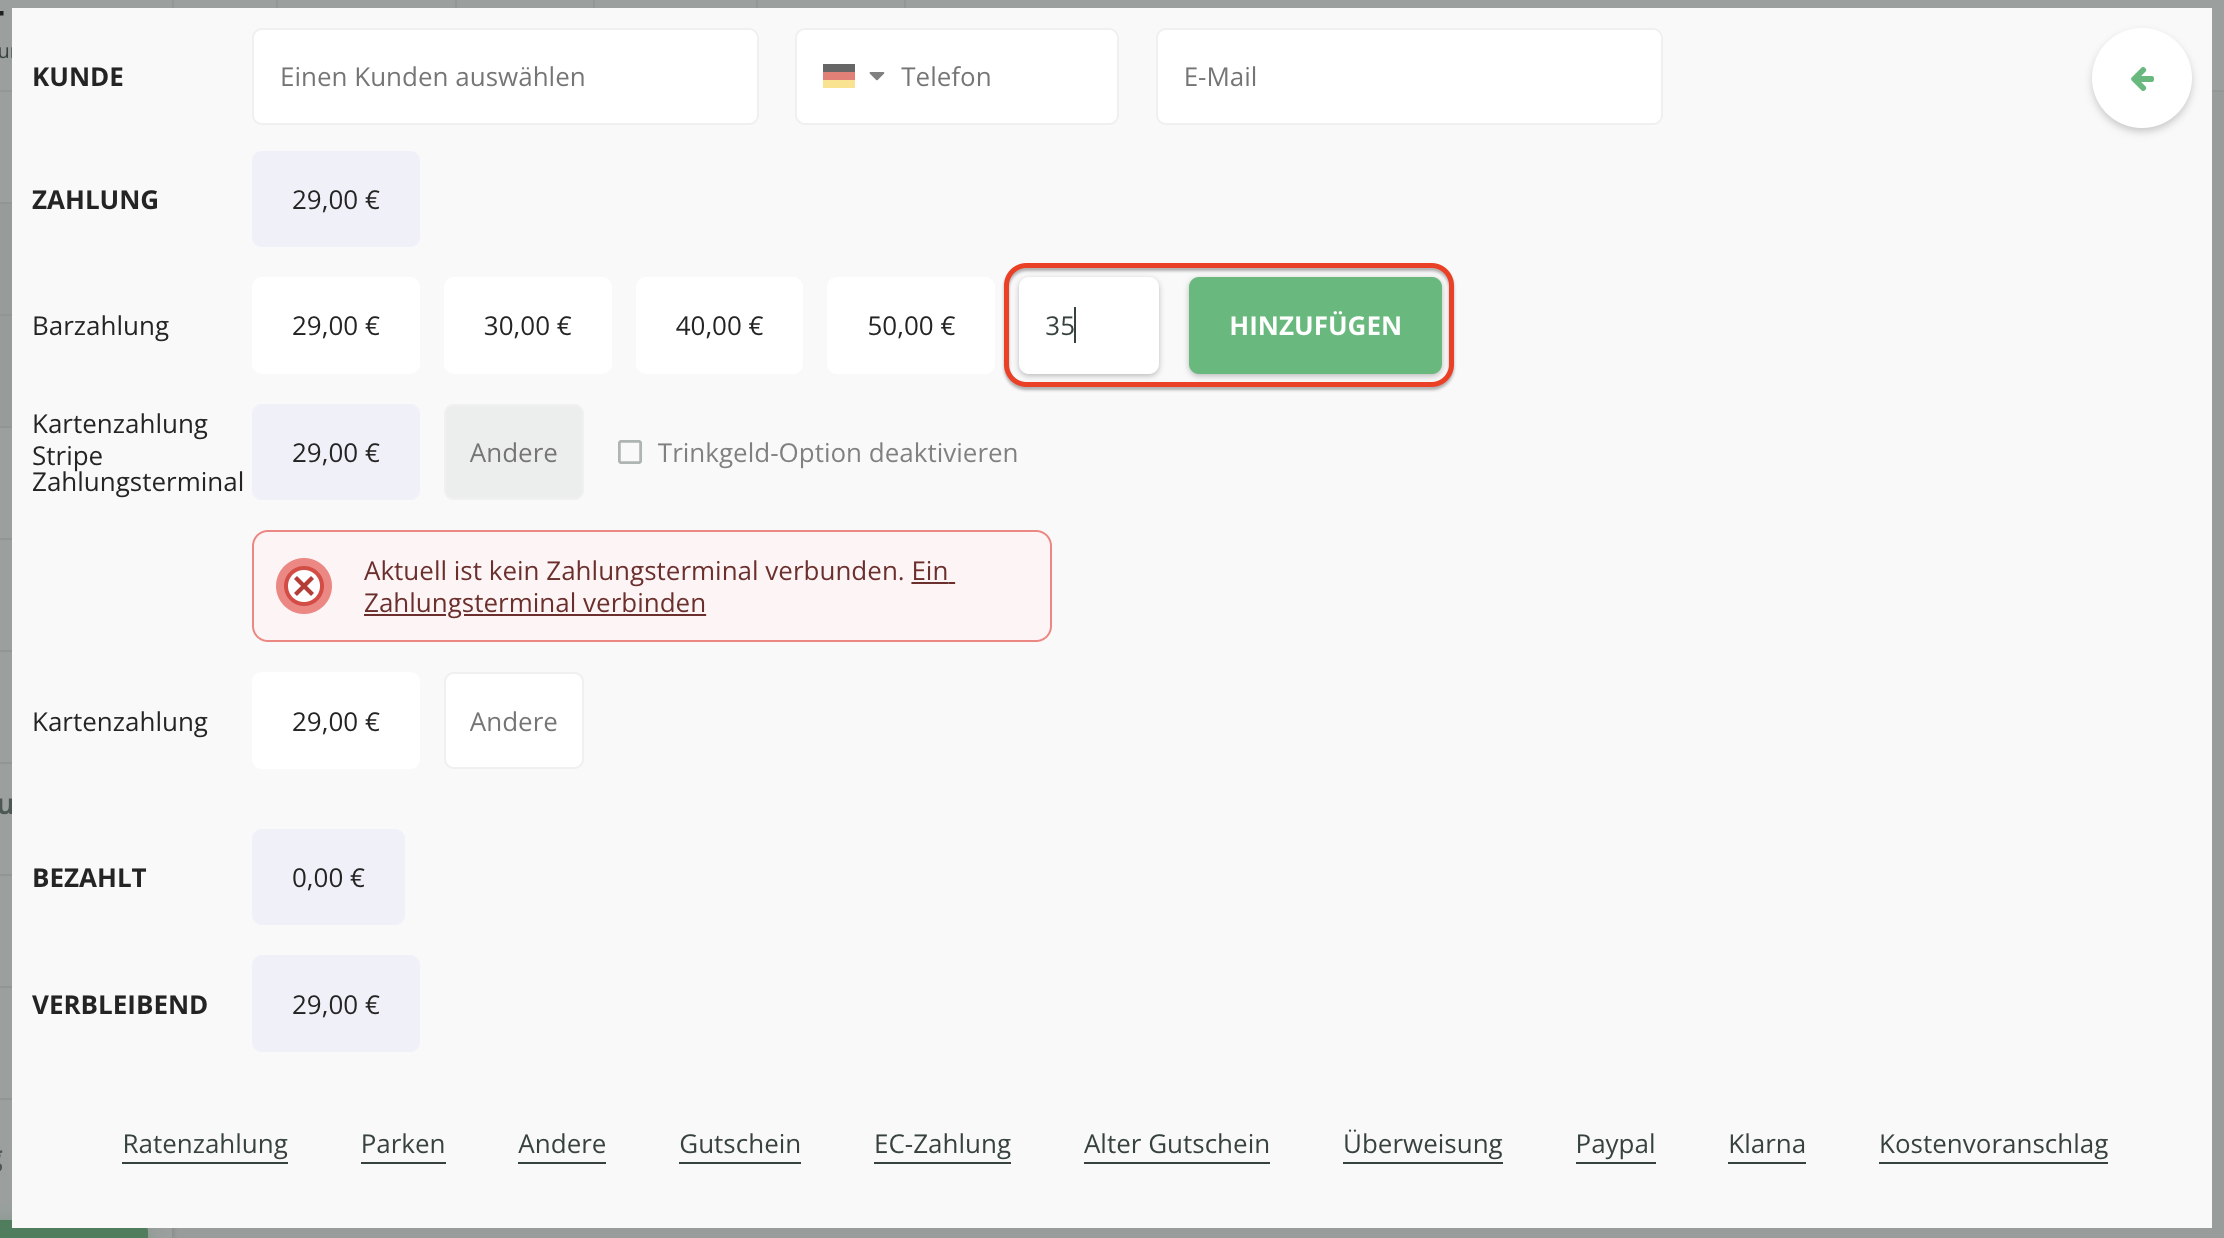Choose the Überweisung payment method
The width and height of the screenshot is (2224, 1238).
coord(1422,1144)
